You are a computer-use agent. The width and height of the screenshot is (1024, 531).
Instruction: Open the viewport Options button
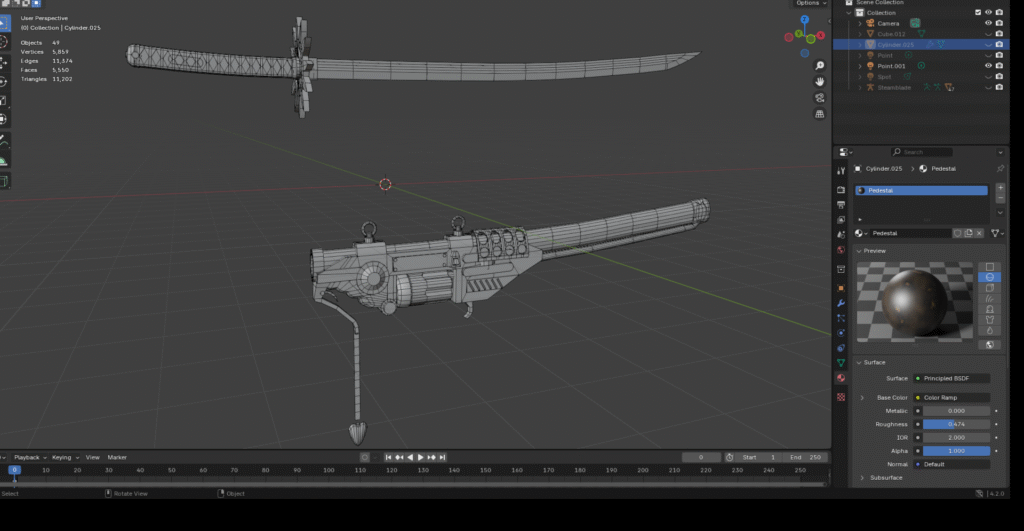pos(810,3)
